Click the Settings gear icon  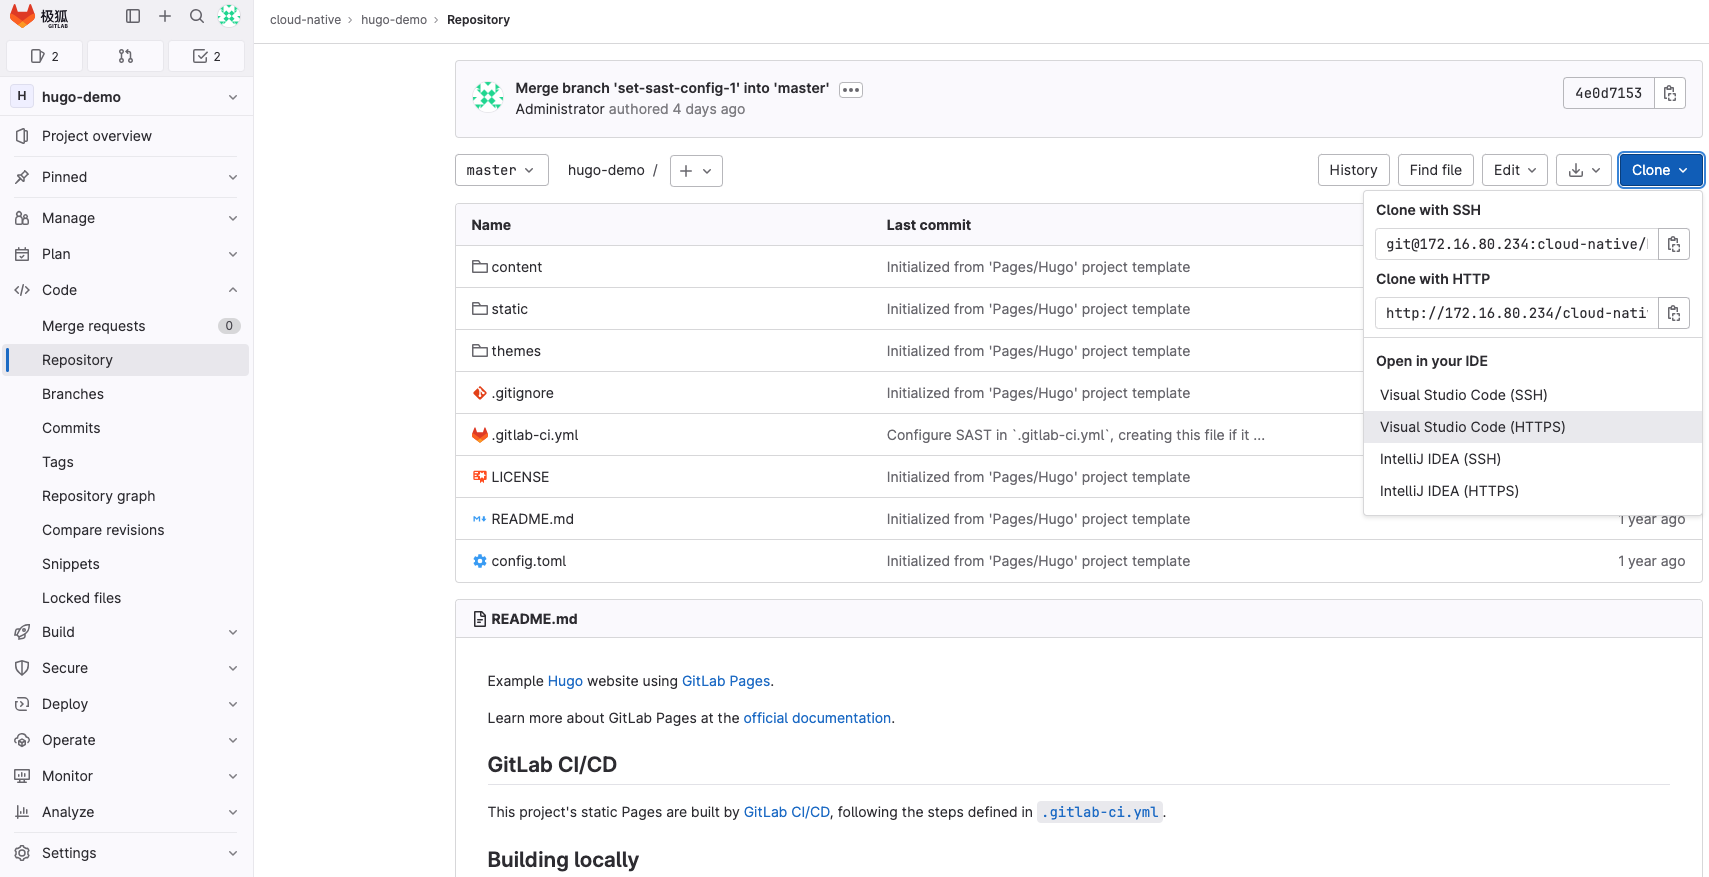tap(22, 853)
